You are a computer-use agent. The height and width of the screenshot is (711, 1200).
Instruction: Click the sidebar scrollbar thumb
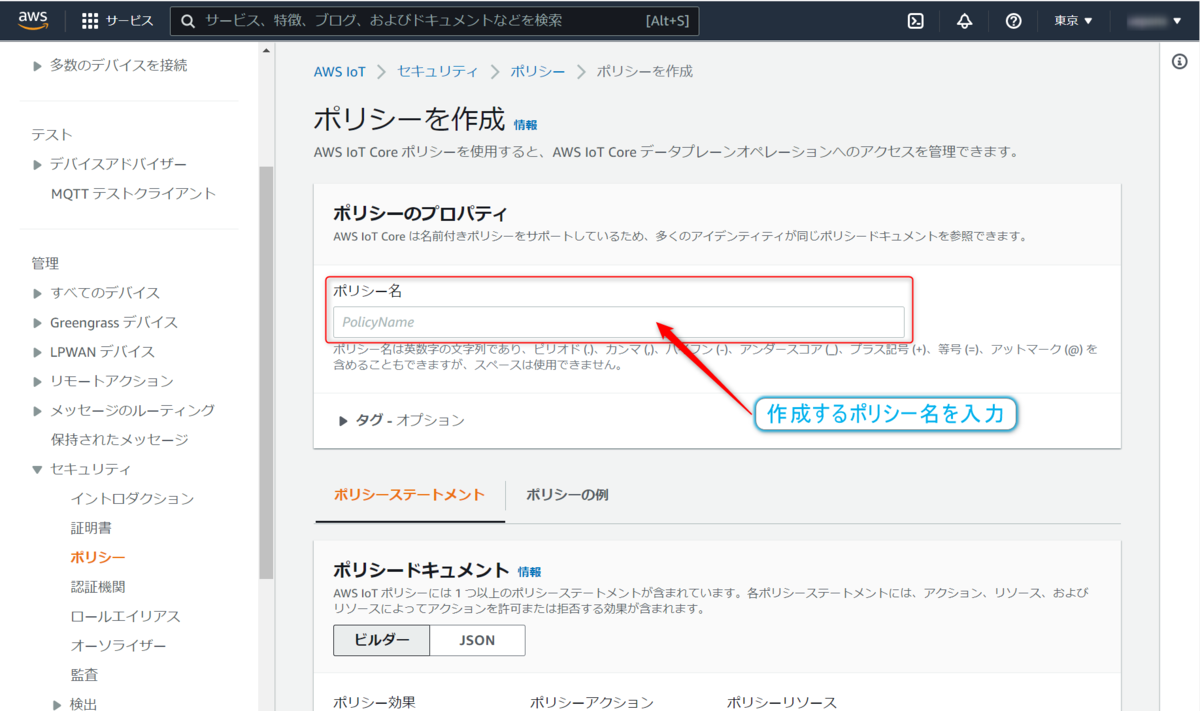click(x=266, y=372)
